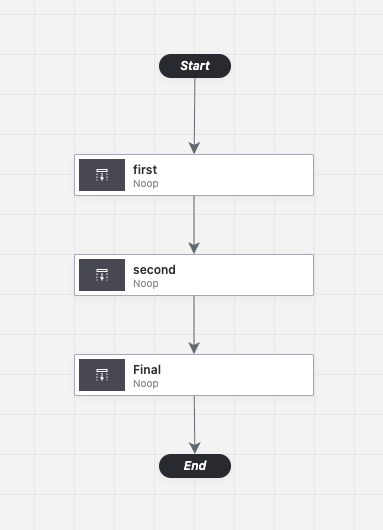Click the arrowhead entering the second step

click(194, 248)
